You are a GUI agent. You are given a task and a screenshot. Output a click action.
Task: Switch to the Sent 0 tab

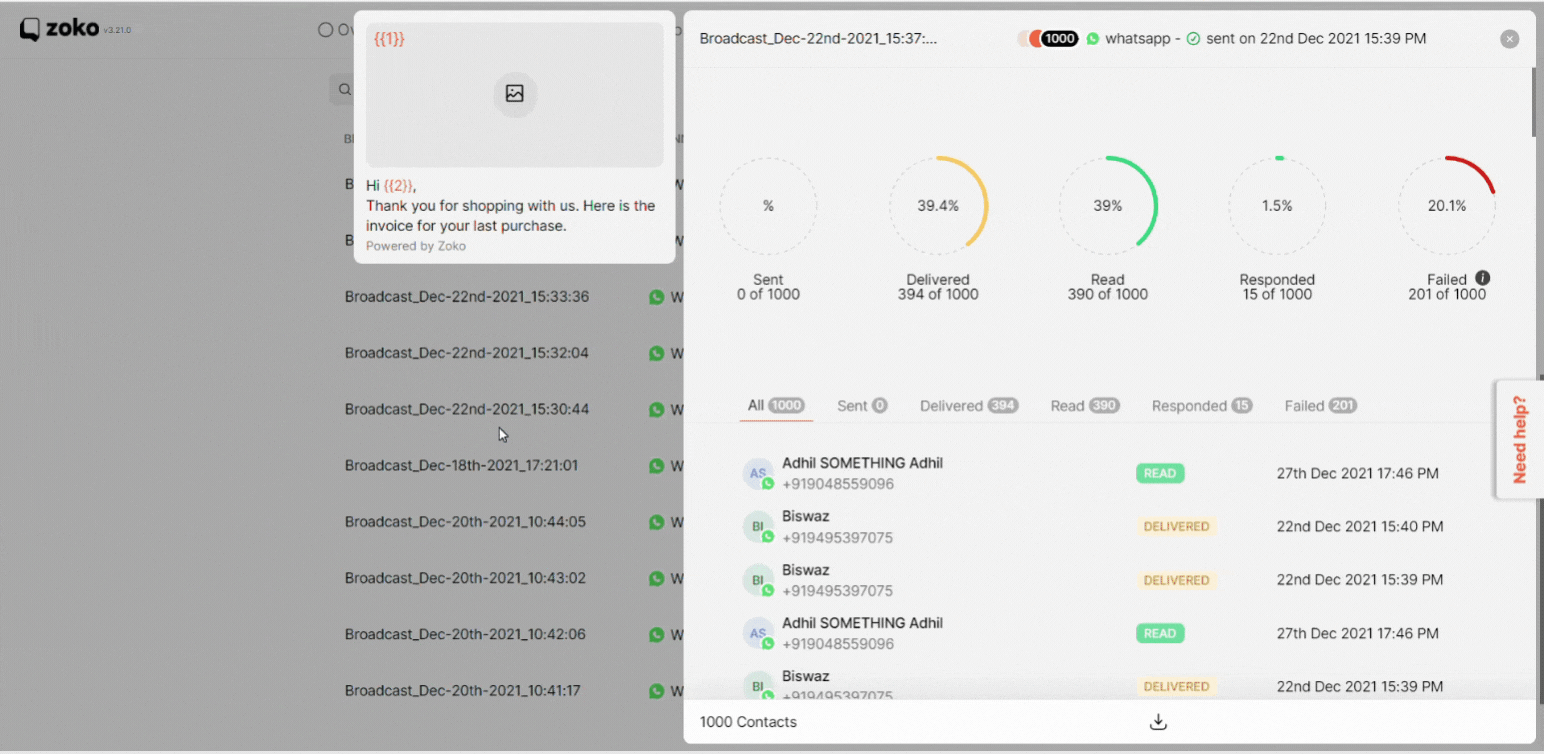coord(862,406)
